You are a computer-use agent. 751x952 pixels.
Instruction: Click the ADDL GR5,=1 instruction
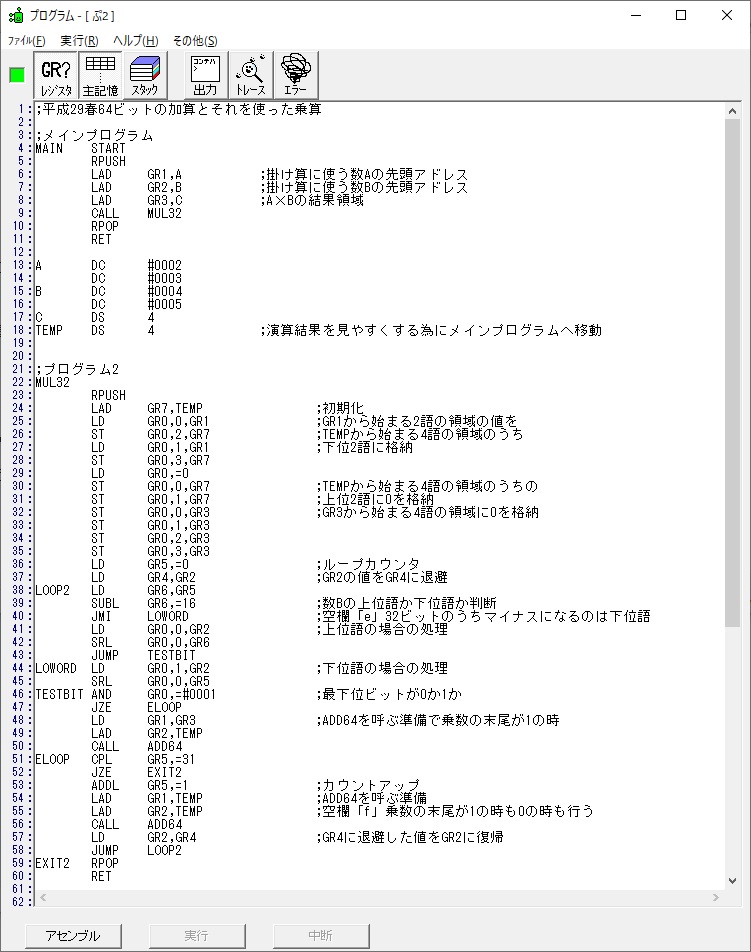click(x=140, y=785)
